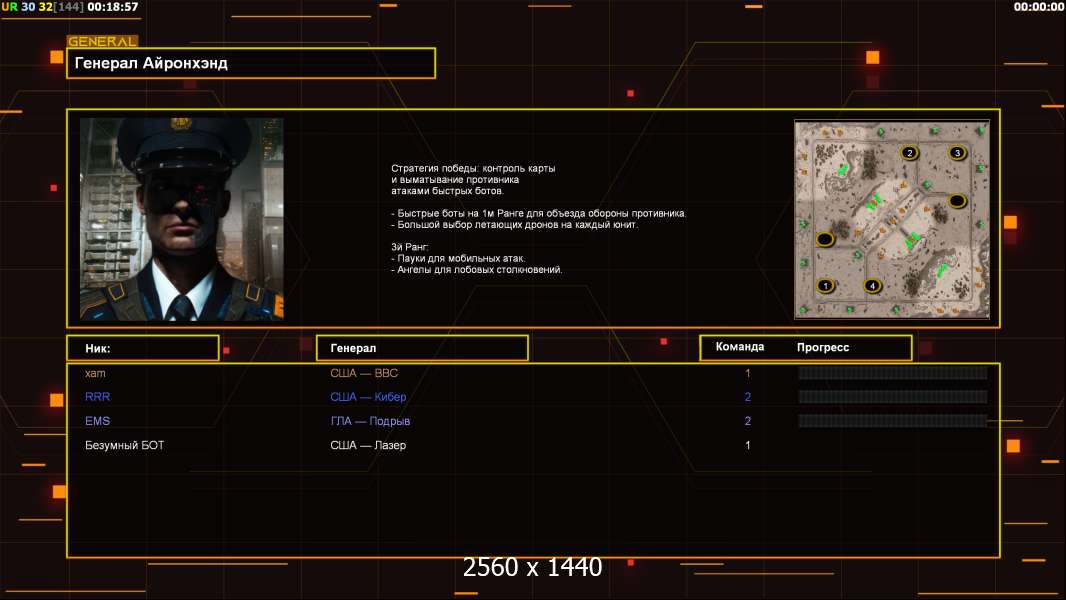Select player EMS in the list

pyautogui.click(x=98, y=421)
